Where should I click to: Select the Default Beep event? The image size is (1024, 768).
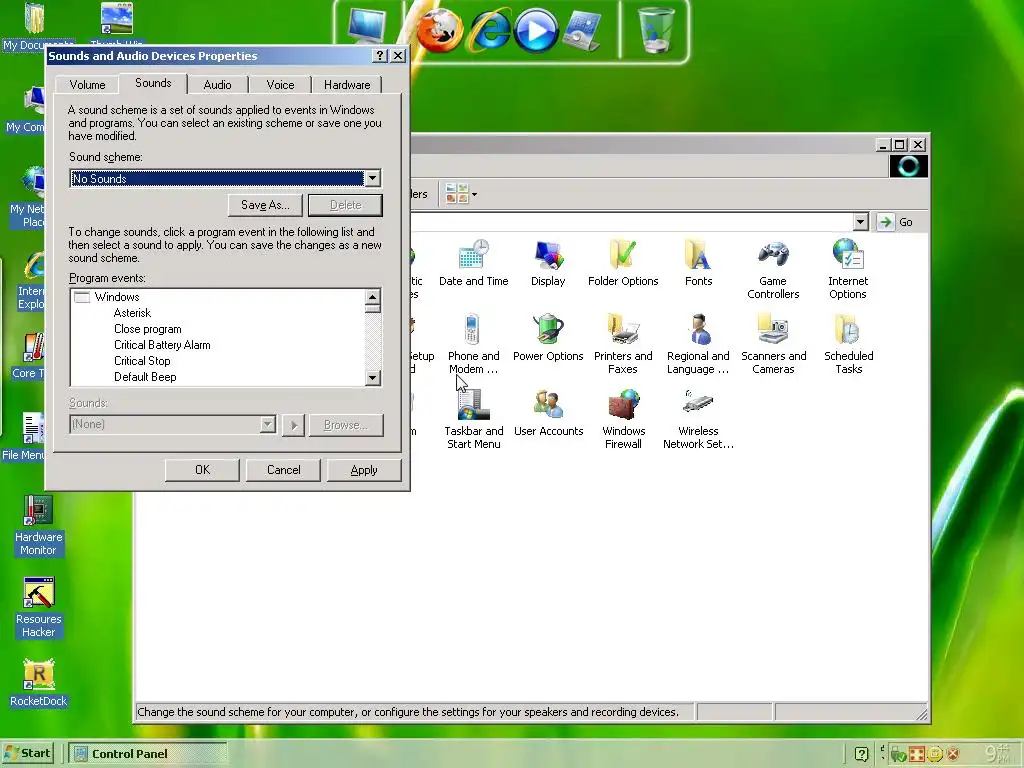click(145, 377)
